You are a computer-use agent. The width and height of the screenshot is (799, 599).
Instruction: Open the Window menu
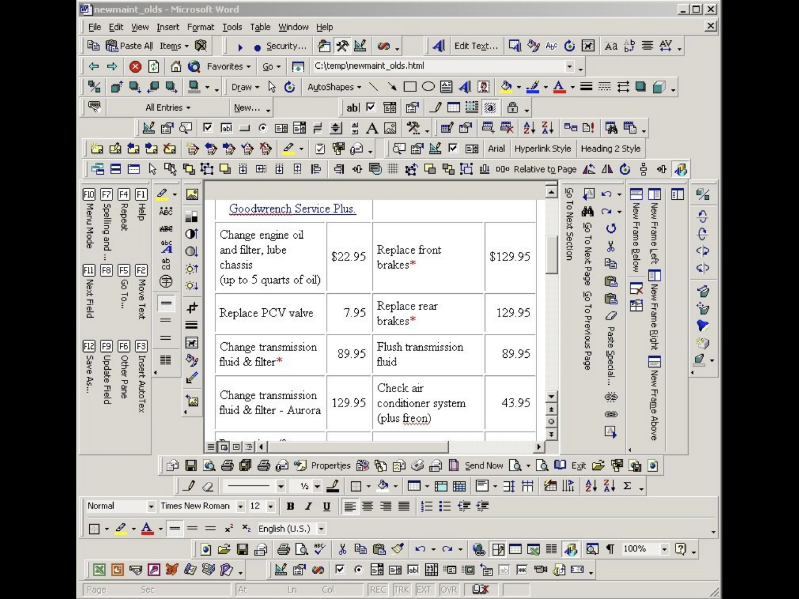tap(293, 27)
